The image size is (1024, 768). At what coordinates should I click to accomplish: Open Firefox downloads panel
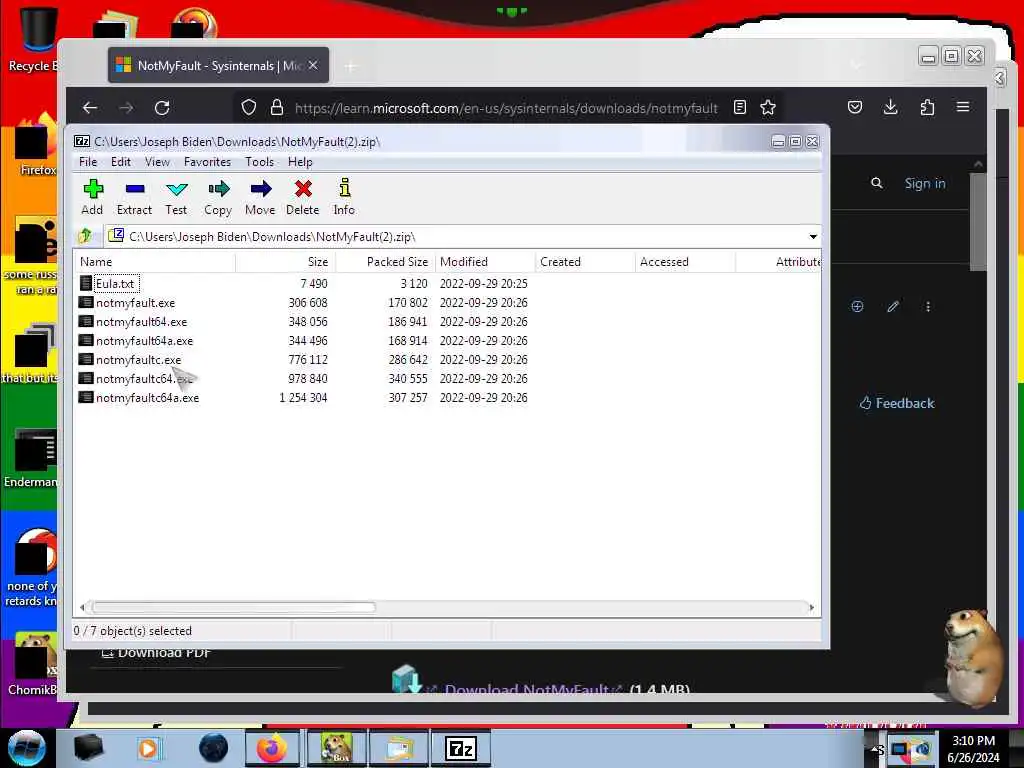coord(890,108)
